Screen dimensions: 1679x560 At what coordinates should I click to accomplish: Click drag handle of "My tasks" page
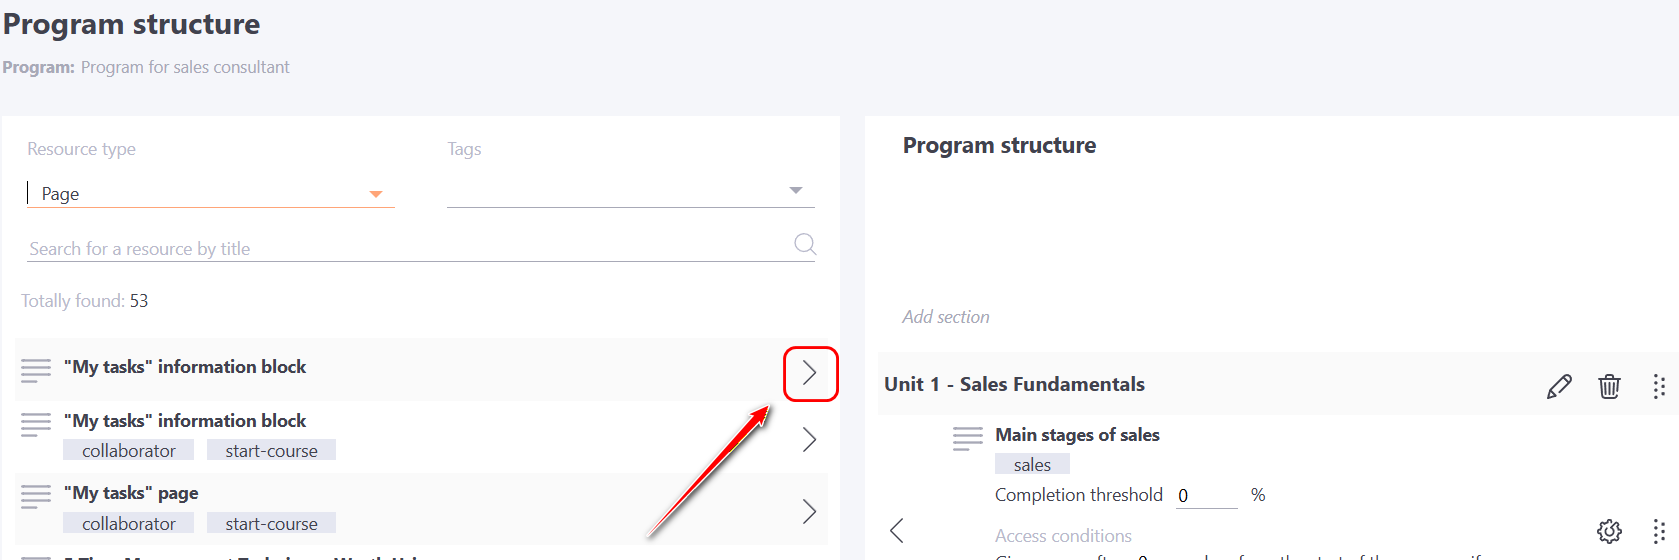click(36, 496)
